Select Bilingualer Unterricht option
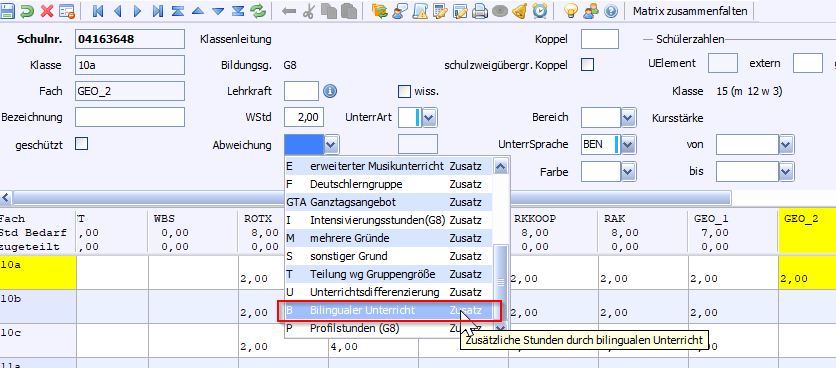 [x=389, y=311]
